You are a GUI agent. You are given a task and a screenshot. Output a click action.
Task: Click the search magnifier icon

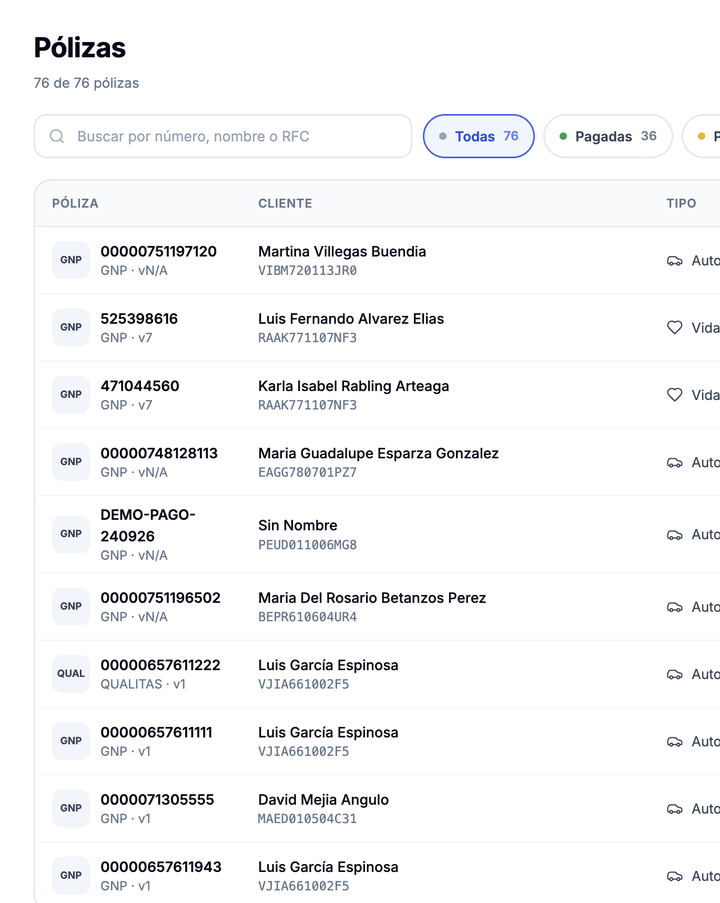(56, 136)
